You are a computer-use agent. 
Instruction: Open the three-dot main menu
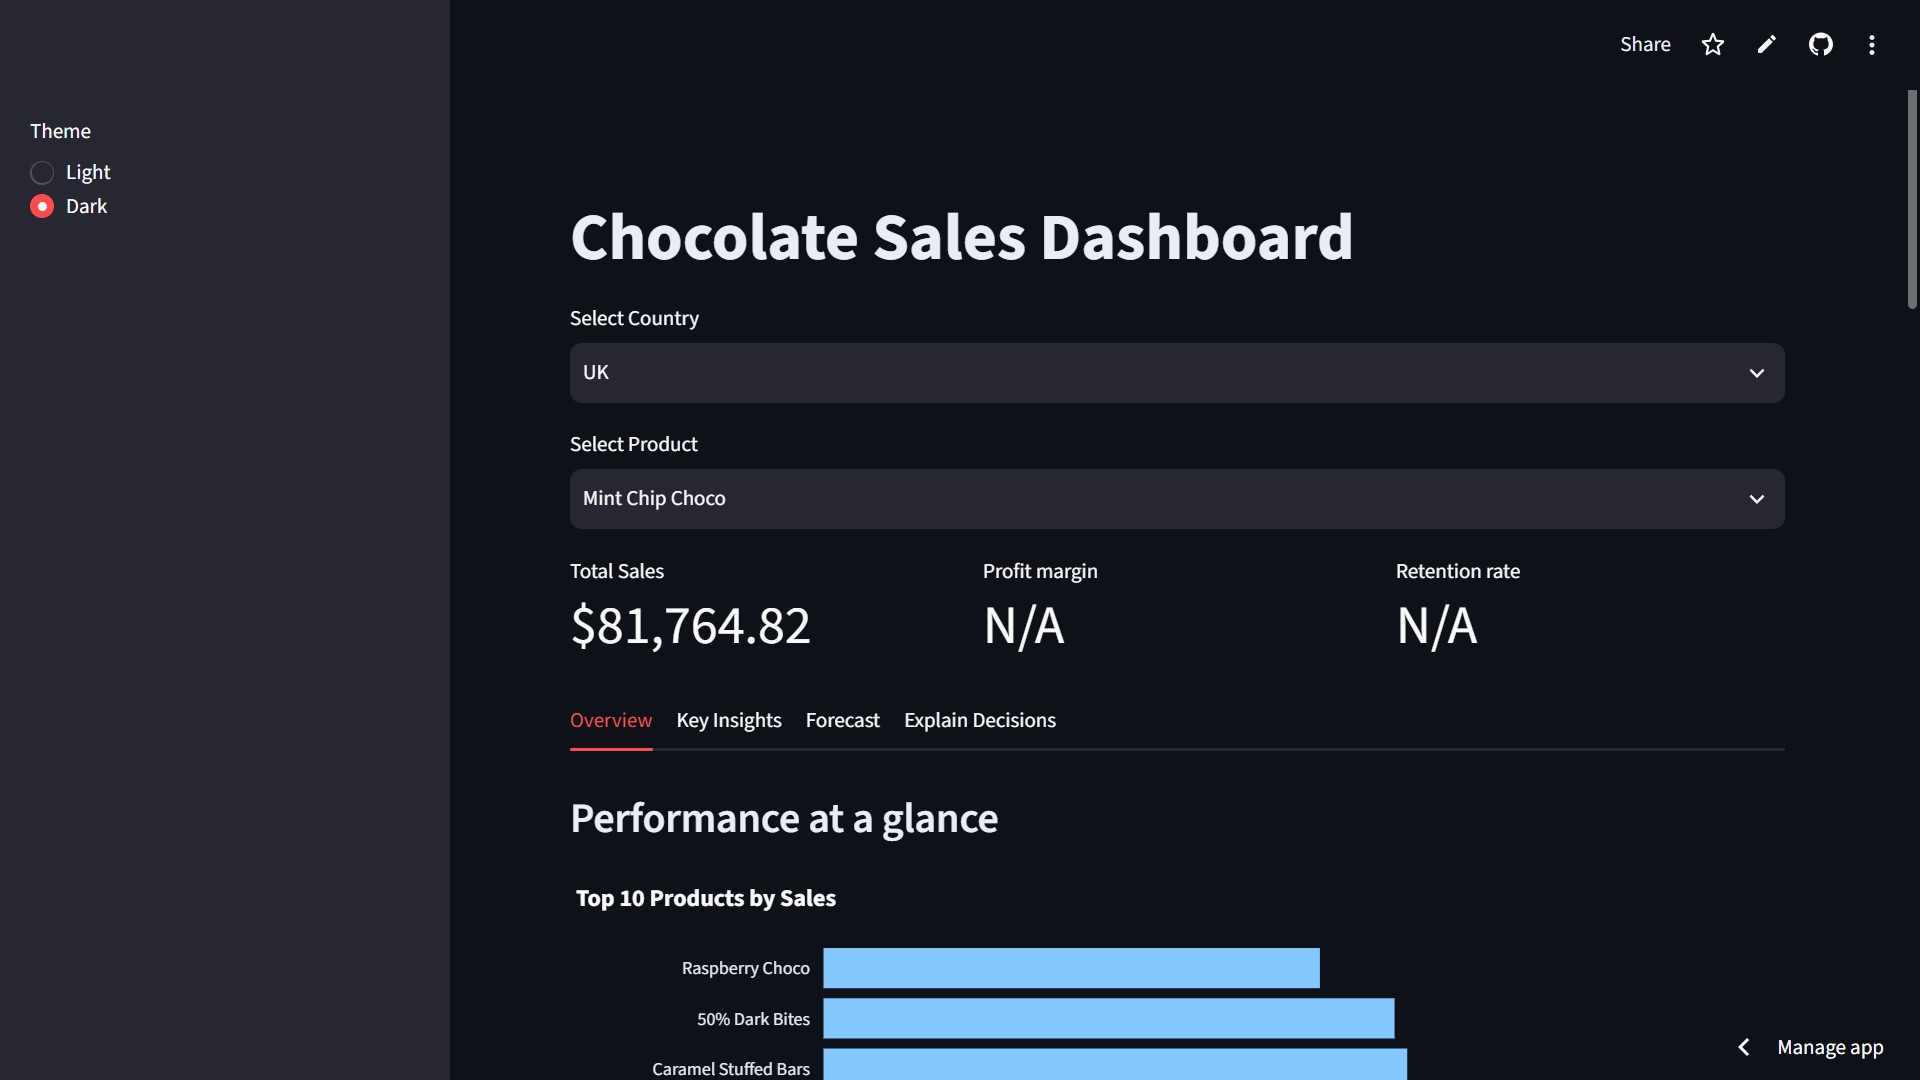1872,45
